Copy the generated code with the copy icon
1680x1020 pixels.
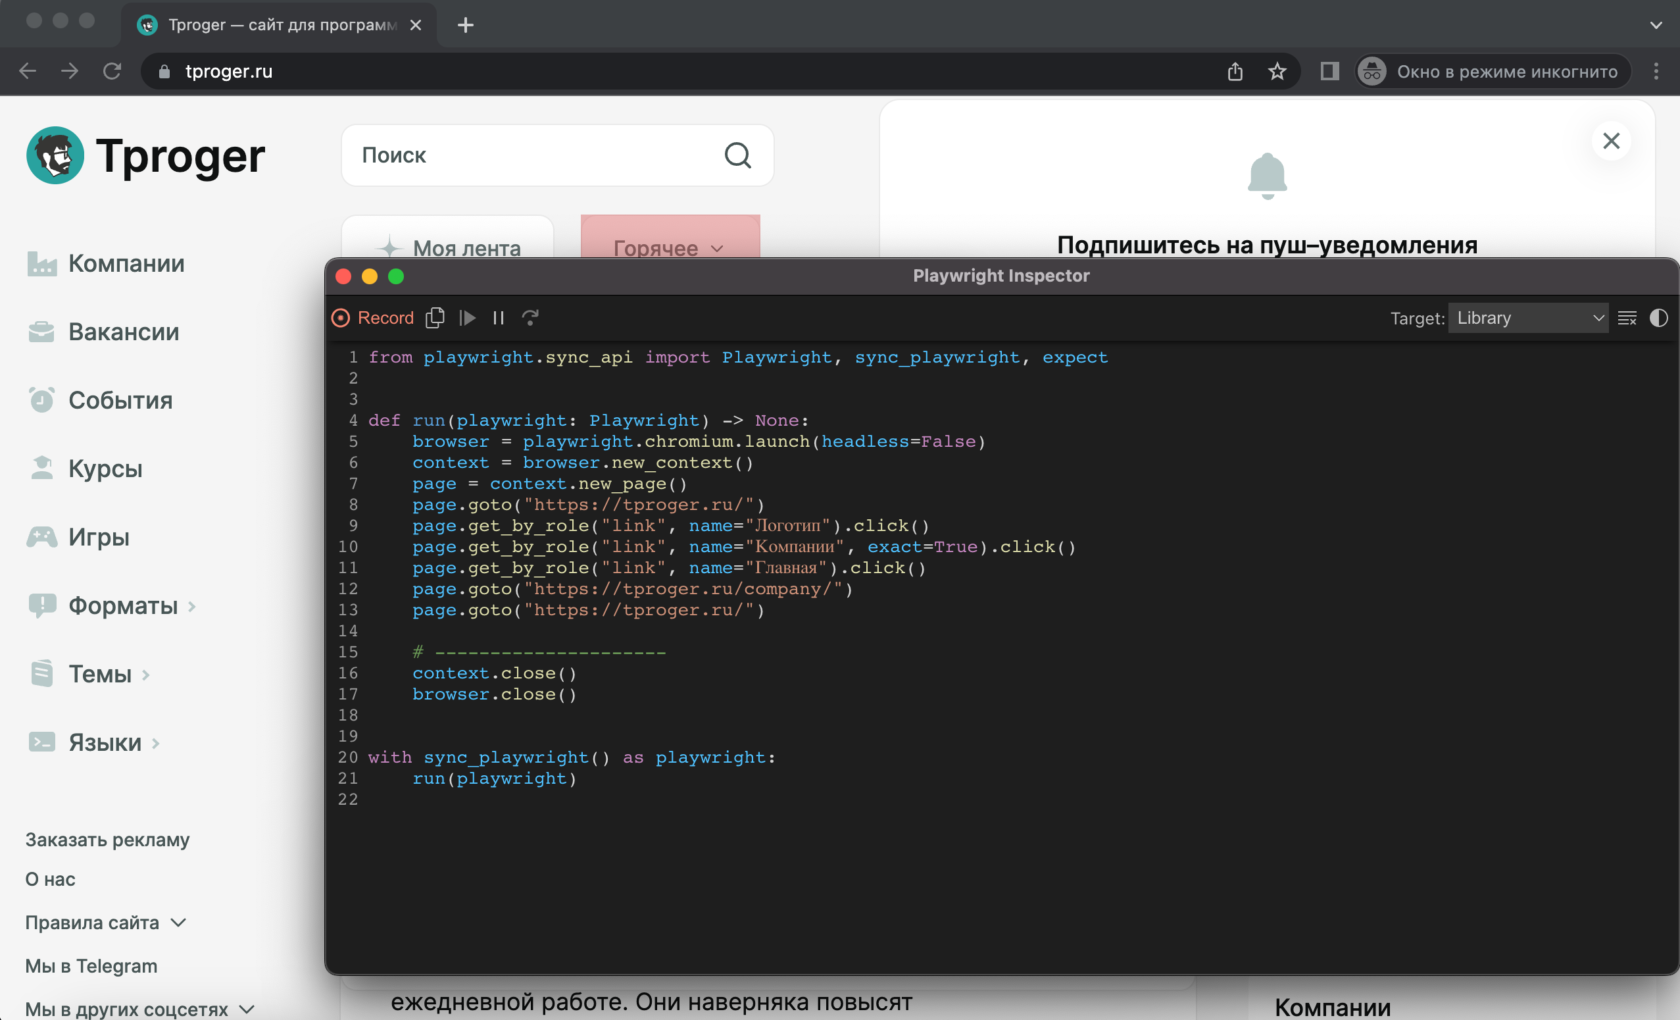[x=435, y=318]
